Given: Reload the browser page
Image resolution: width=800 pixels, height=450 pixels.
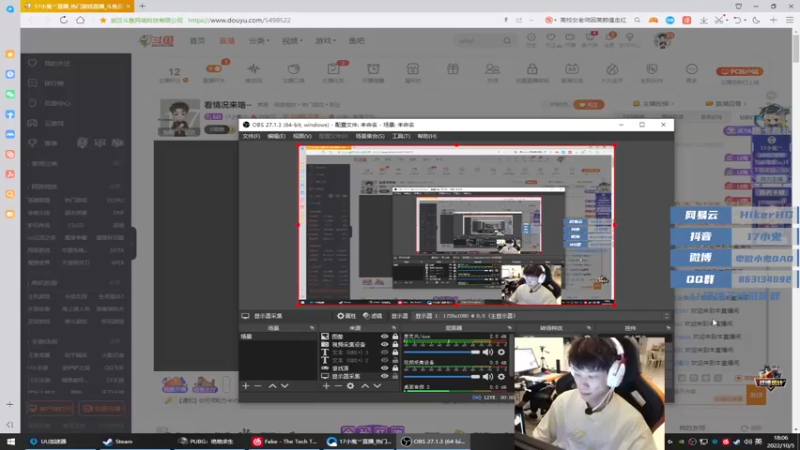Looking at the screenshot, I should pos(63,20).
